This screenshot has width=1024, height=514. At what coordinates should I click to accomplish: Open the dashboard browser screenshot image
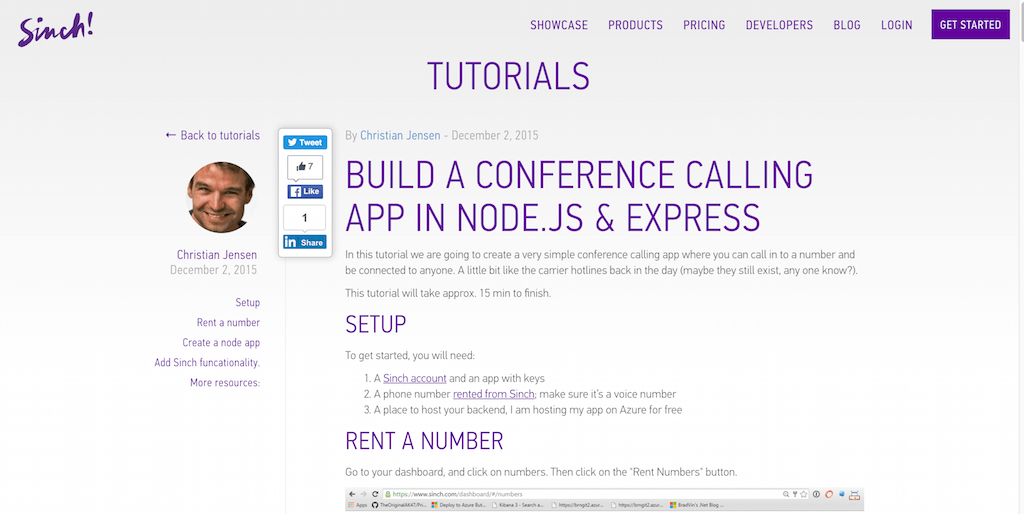[605, 500]
